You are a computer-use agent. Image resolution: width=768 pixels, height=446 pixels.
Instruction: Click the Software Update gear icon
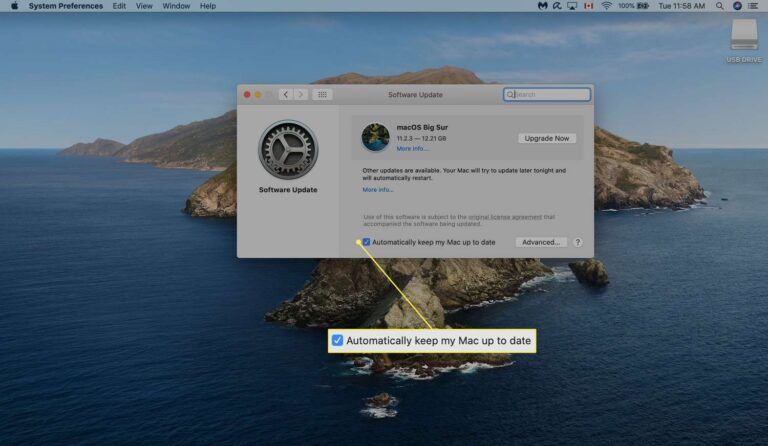tap(288, 150)
